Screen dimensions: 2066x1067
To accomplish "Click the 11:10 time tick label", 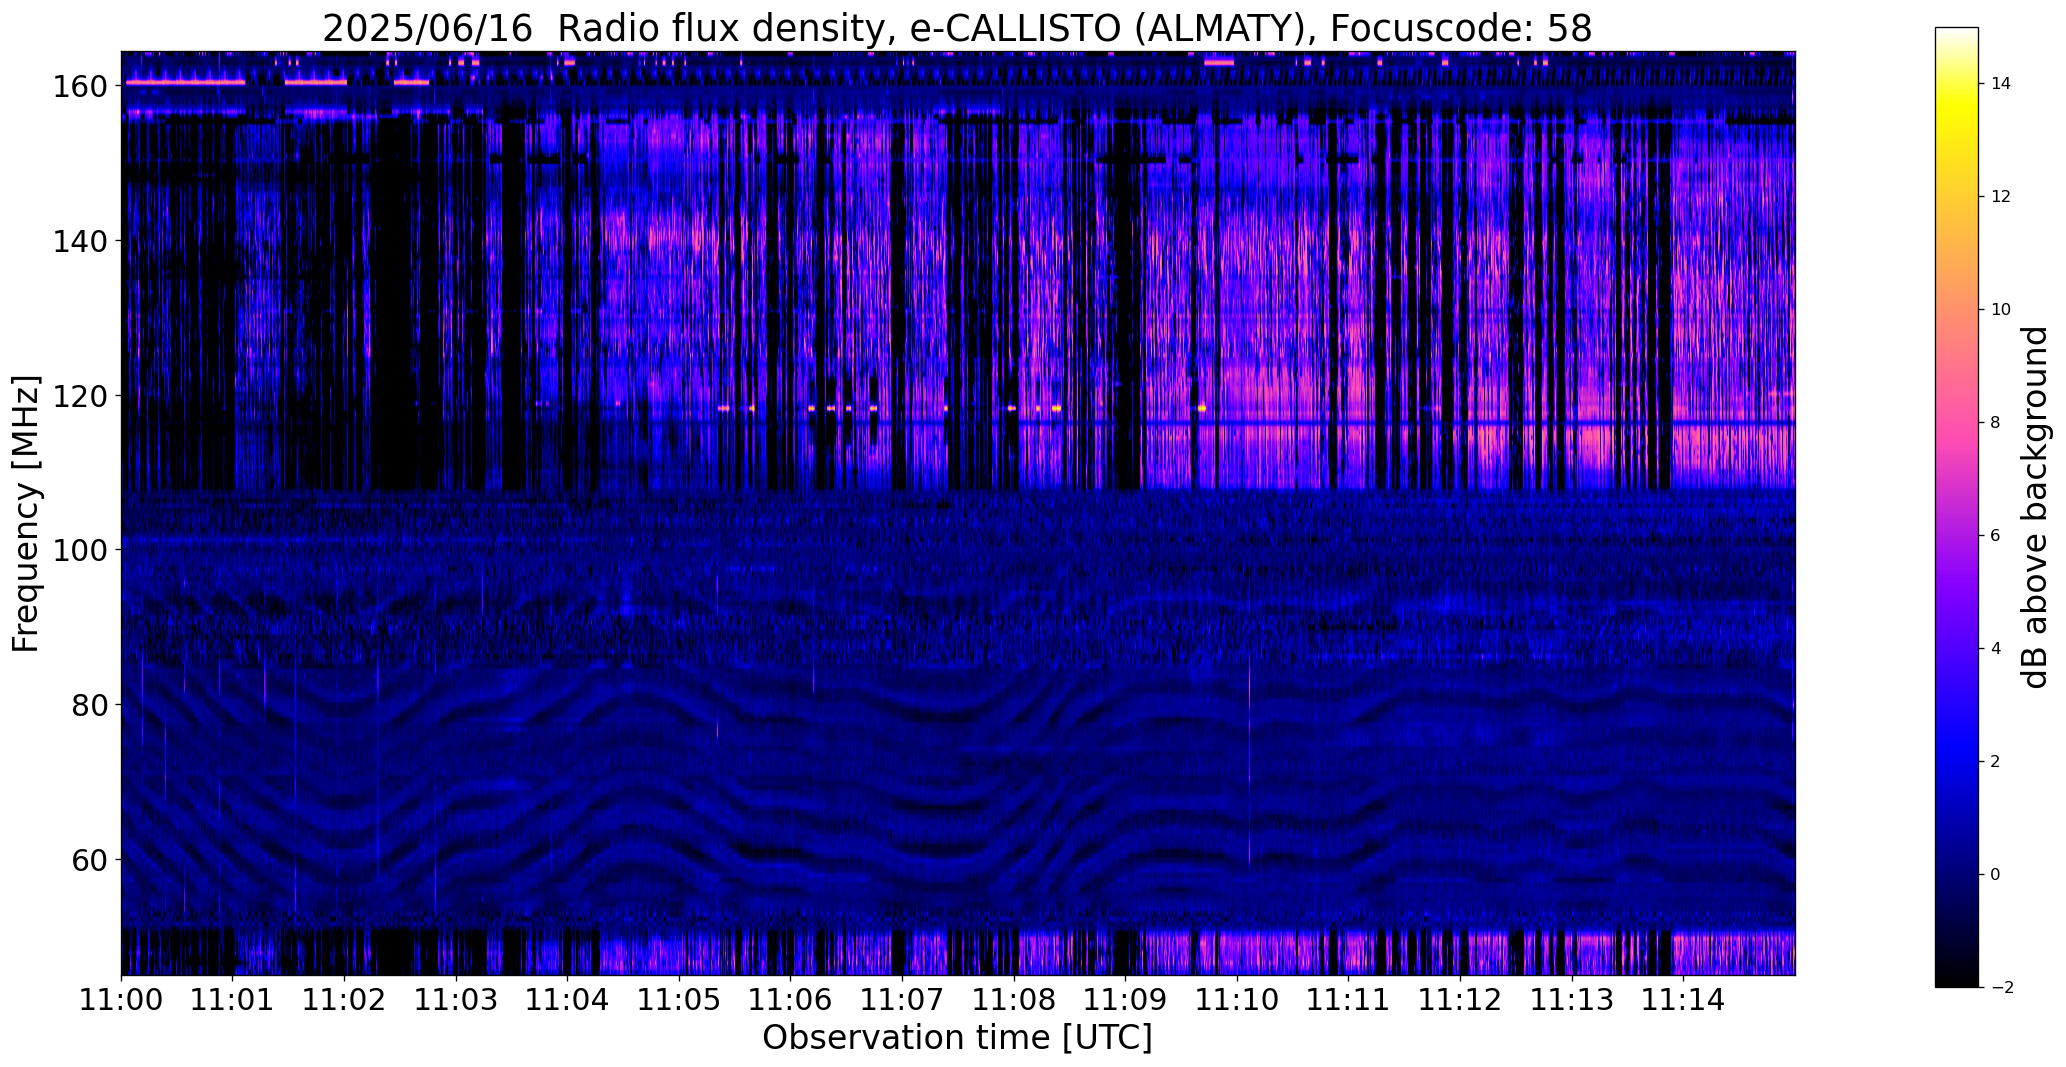I will pos(1237,998).
